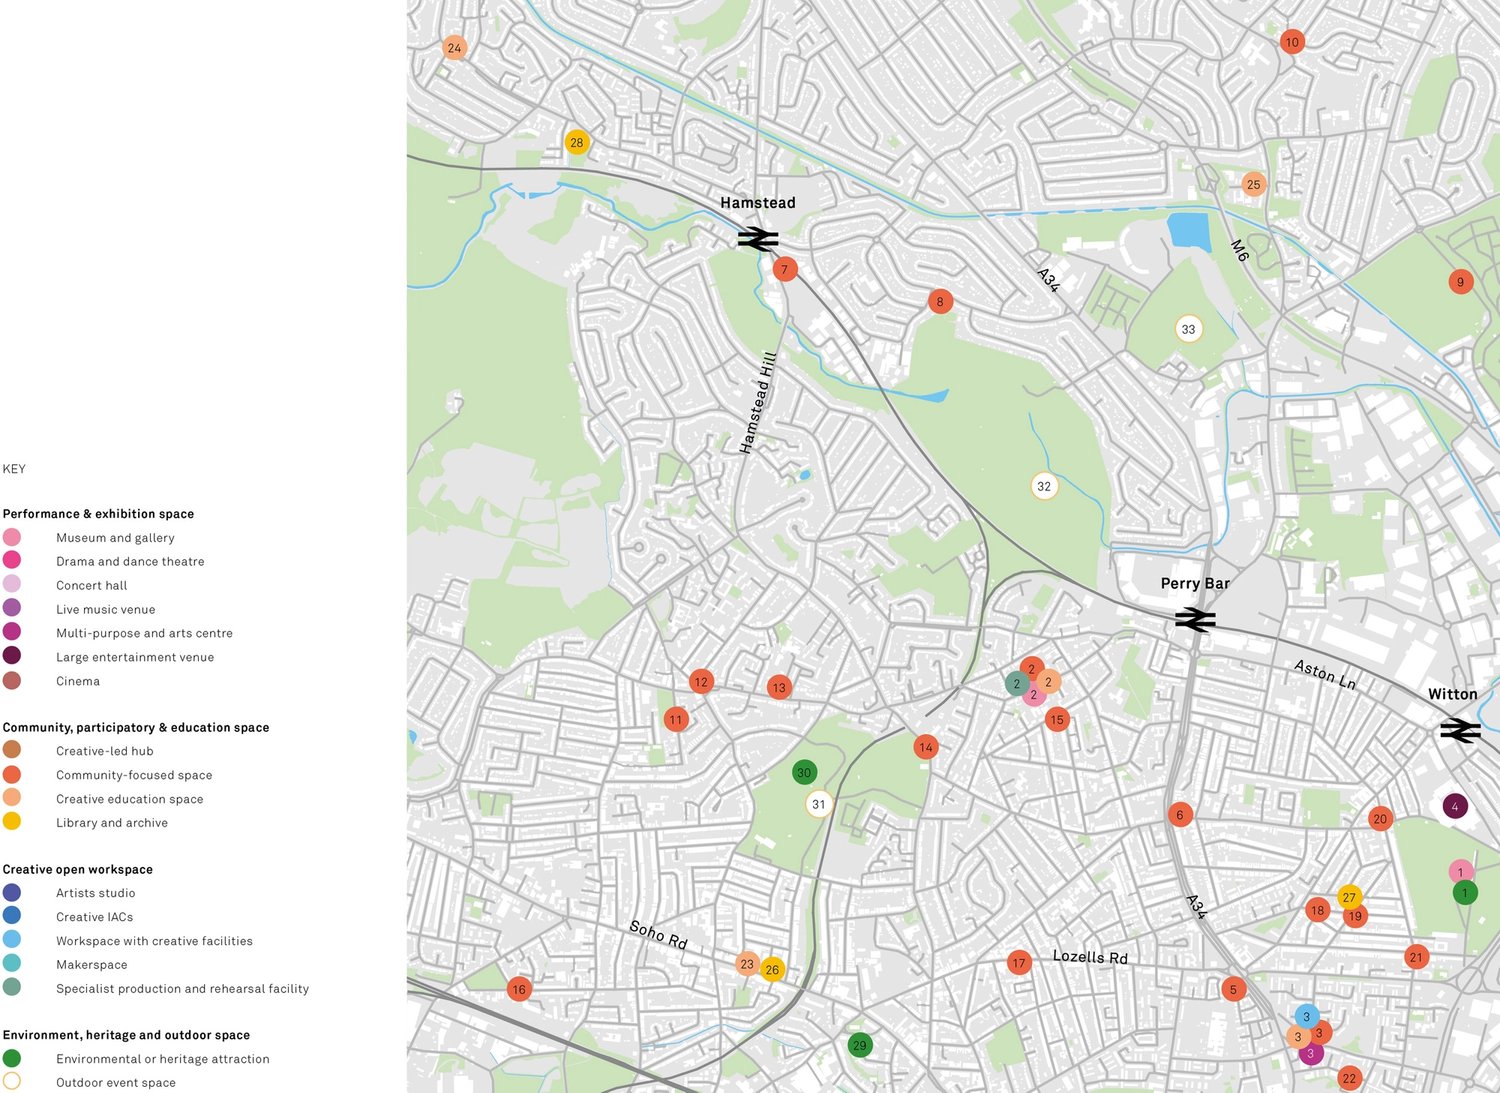Image resolution: width=1500 pixels, height=1093 pixels.
Task: Click the 'Concert hall' legend label
Action: (x=92, y=586)
